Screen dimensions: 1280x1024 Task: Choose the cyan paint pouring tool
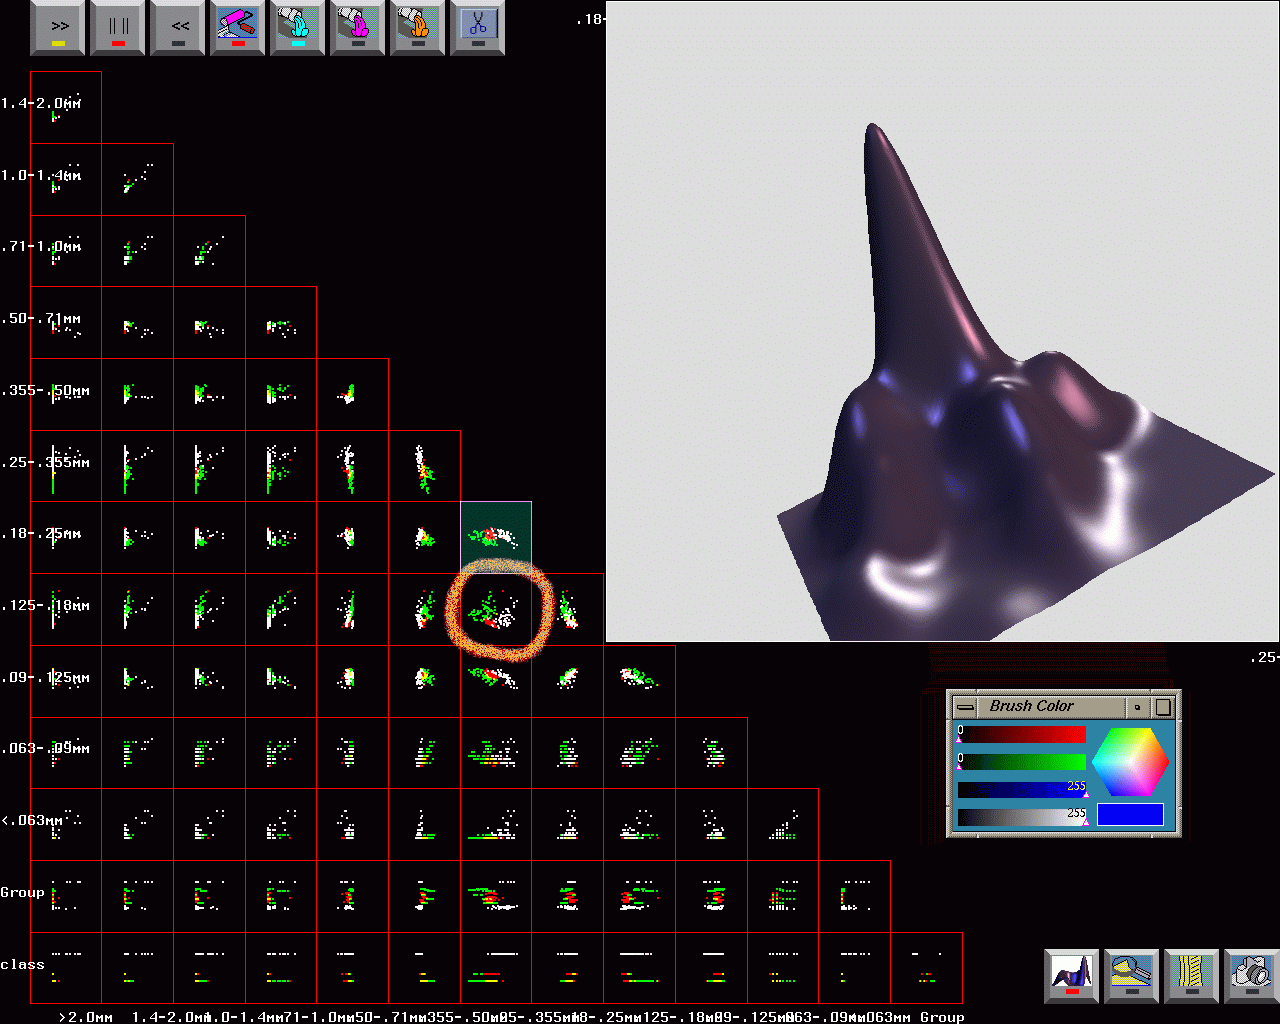point(298,27)
